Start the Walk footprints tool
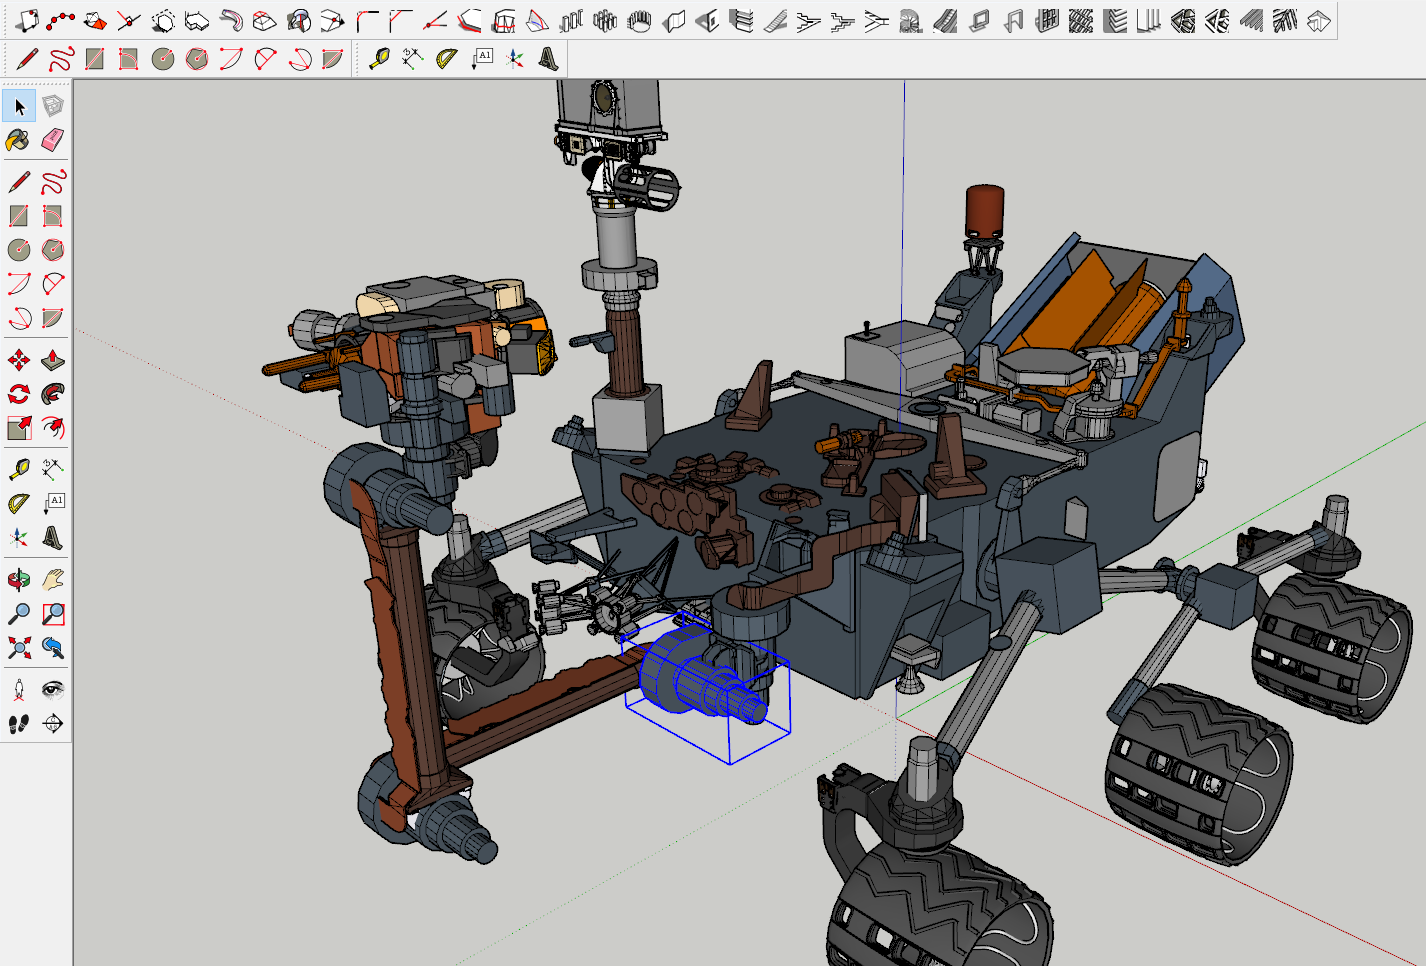This screenshot has width=1426, height=966. (19, 723)
